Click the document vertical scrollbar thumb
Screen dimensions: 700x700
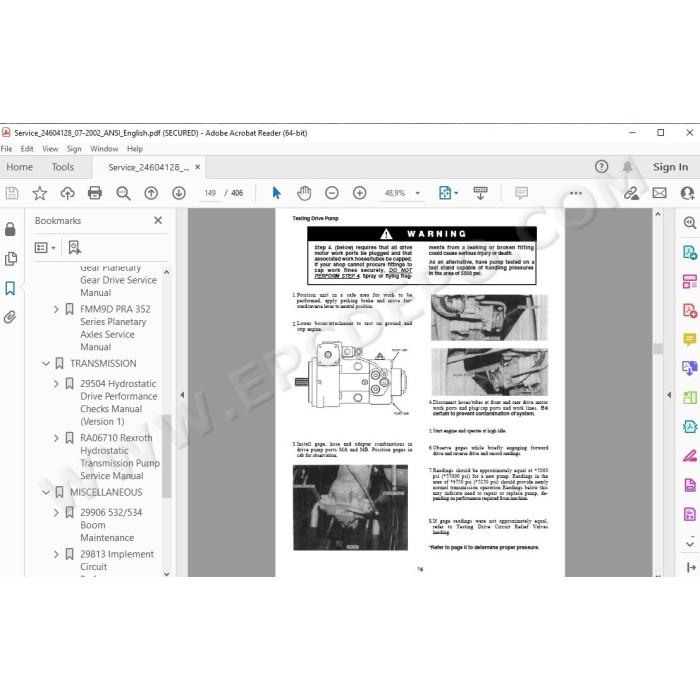[658, 349]
